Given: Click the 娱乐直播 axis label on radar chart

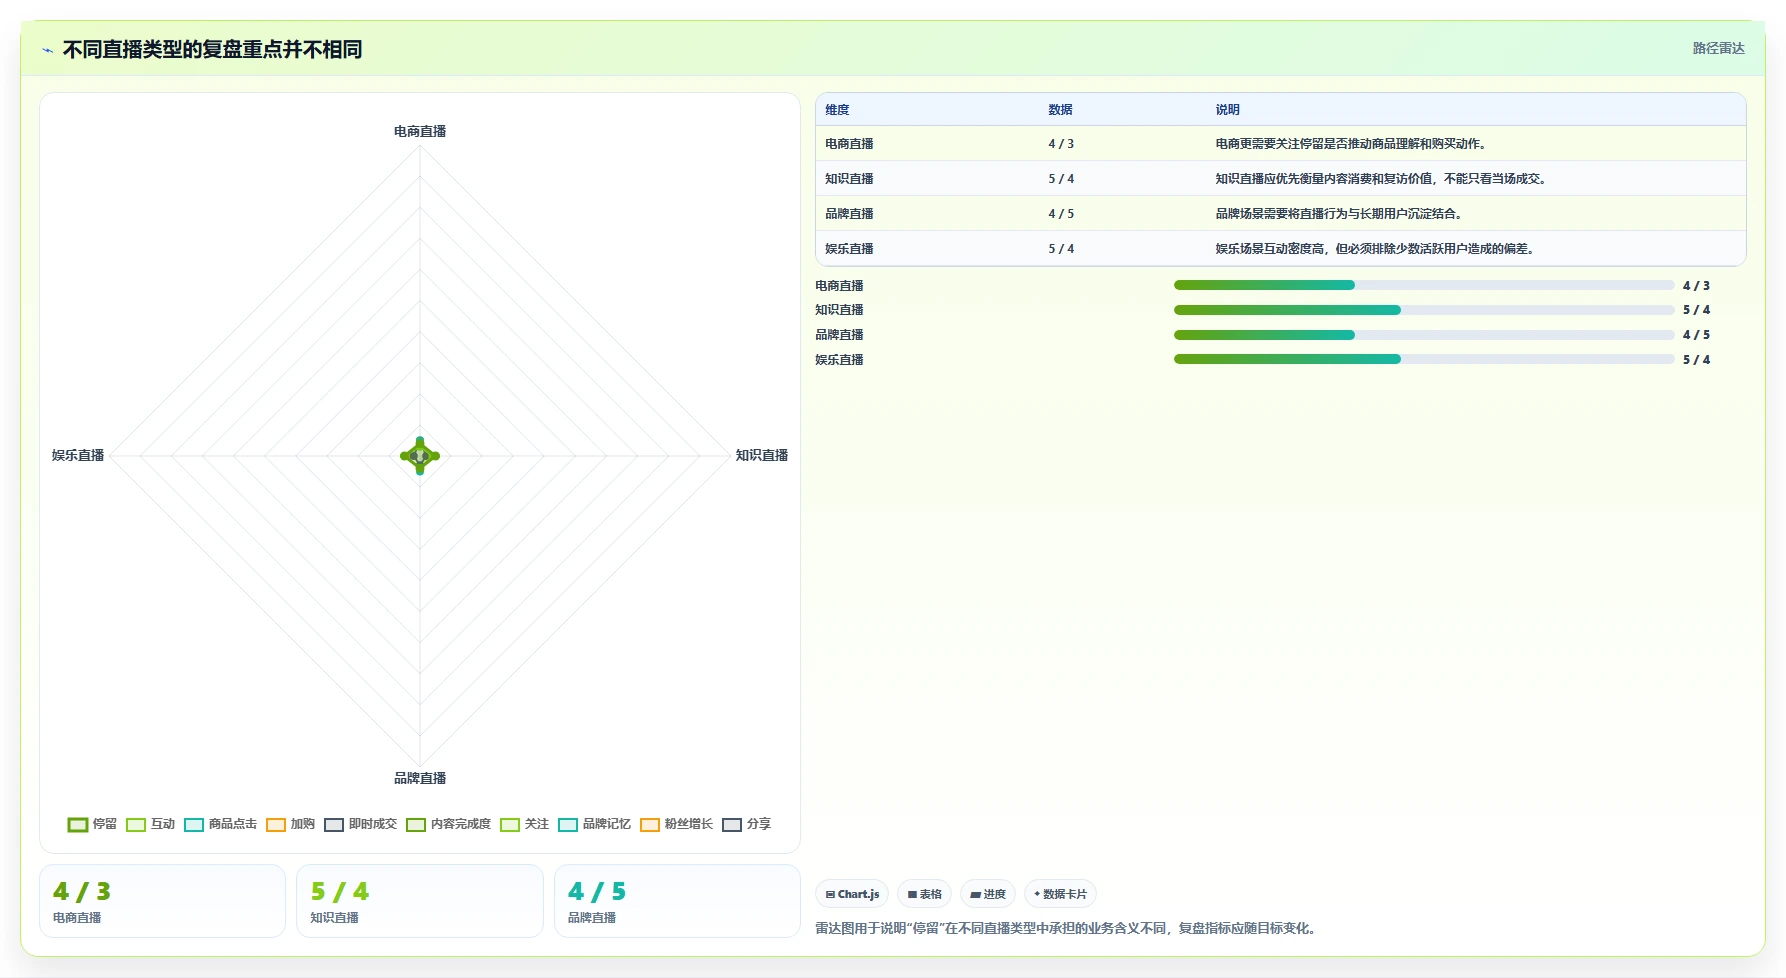Looking at the screenshot, I should click(x=78, y=456).
